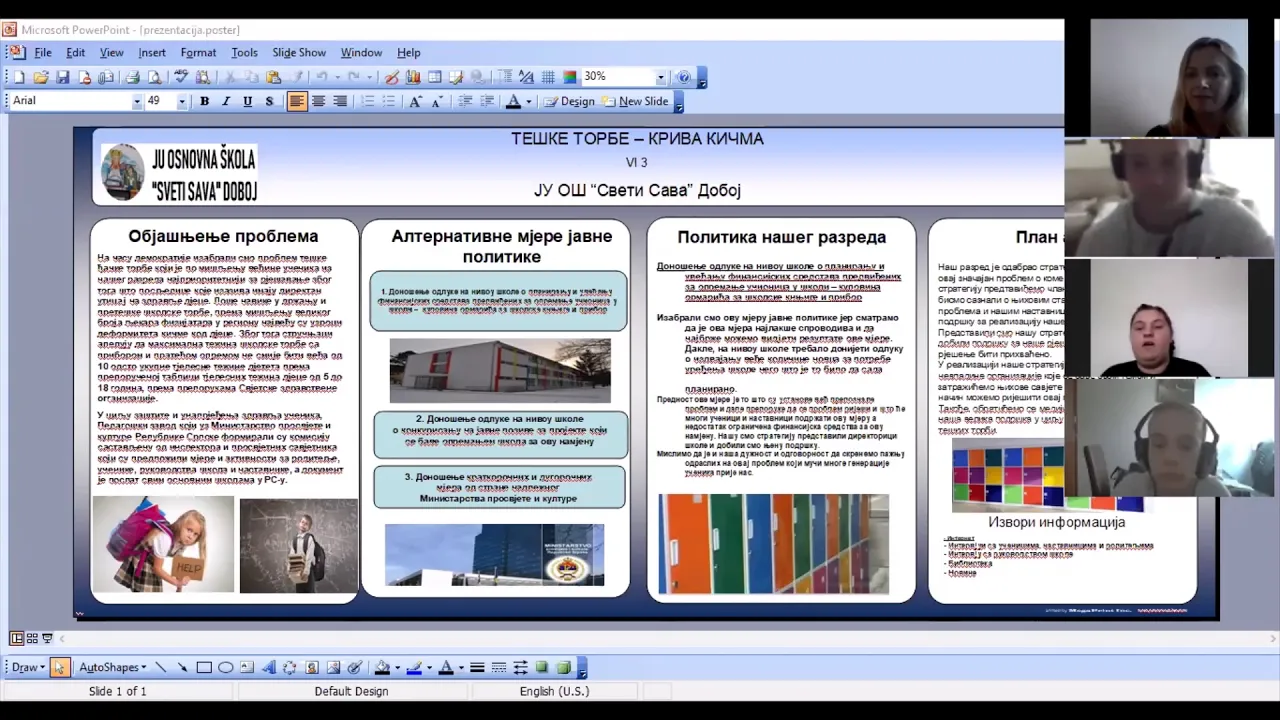Align text to the left

click(296, 101)
